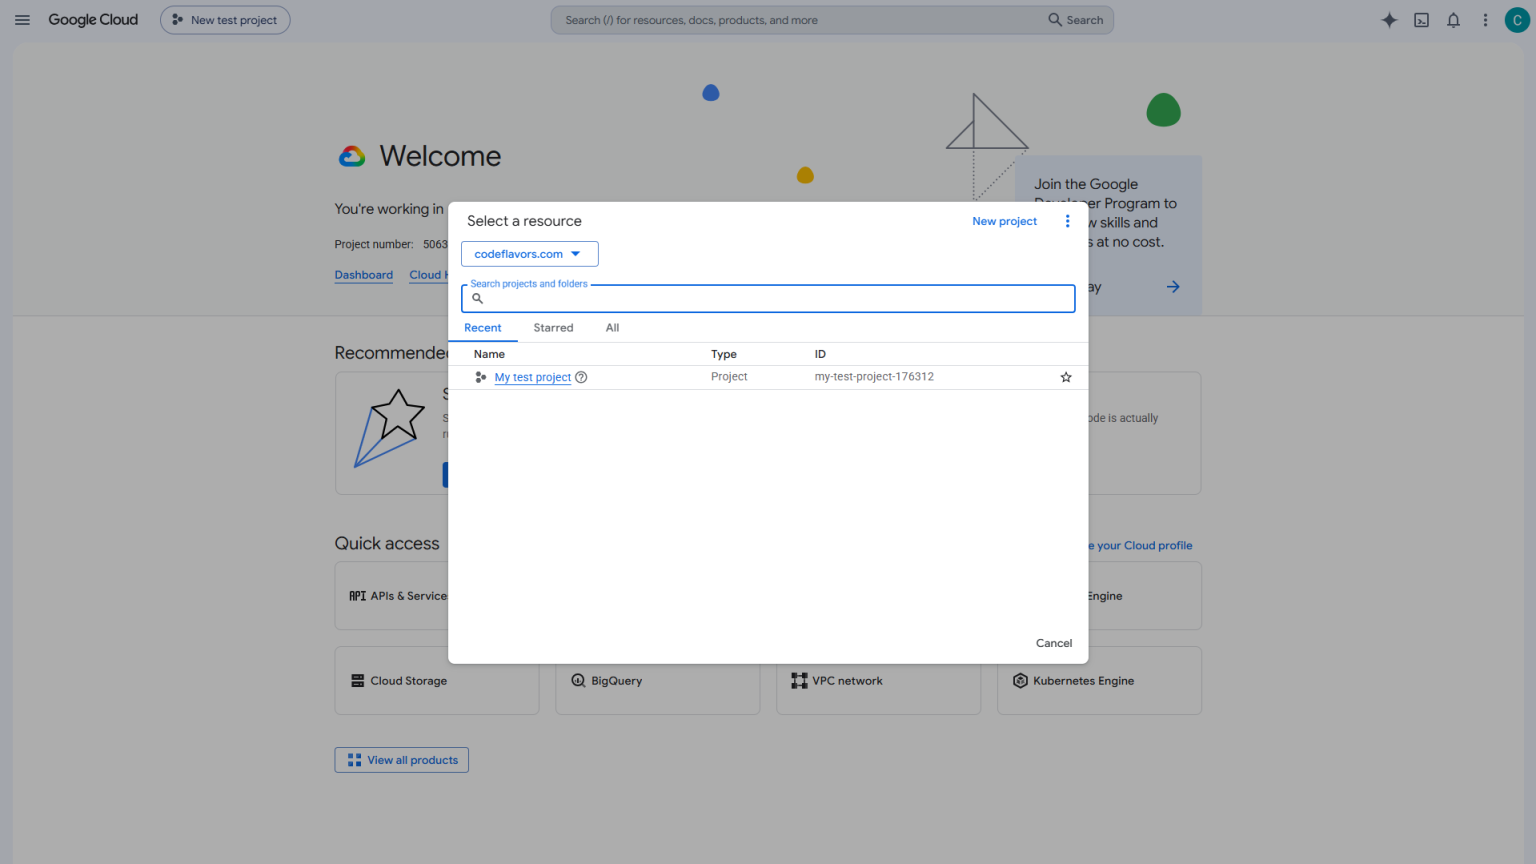Expand the codeflavors.com organization dropdown

coord(529,254)
